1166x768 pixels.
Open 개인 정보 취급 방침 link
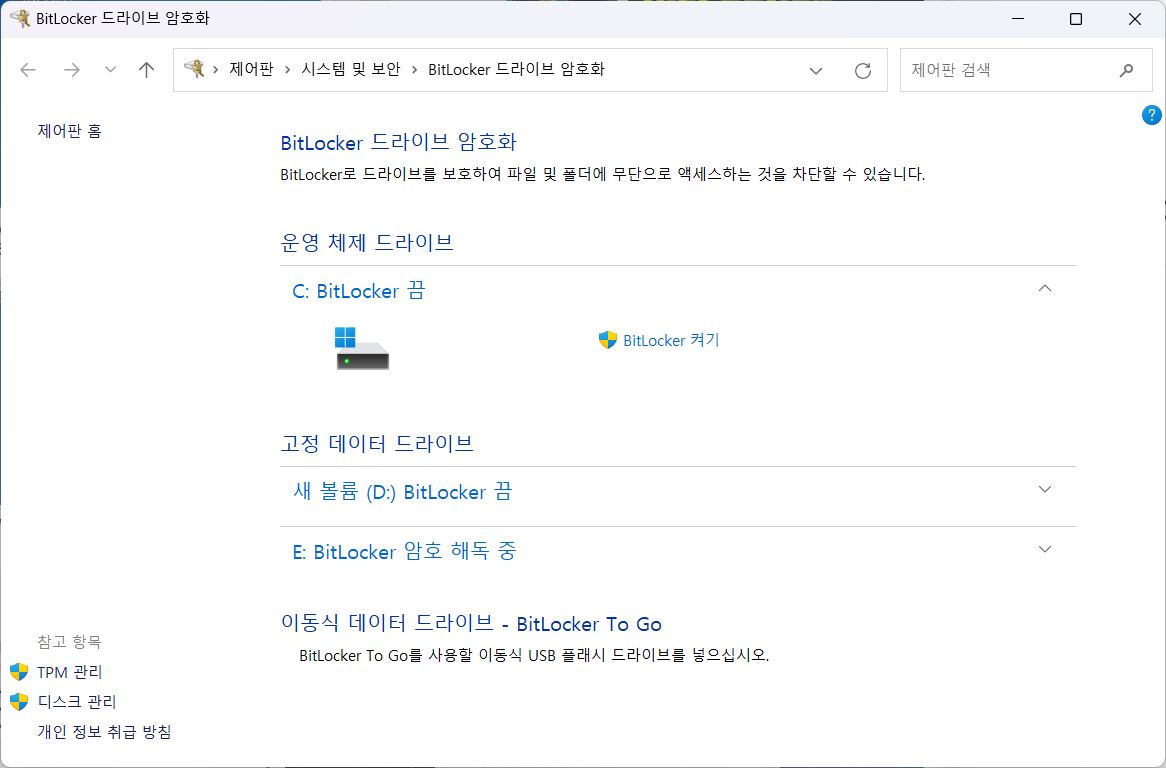pyautogui.click(x=105, y=732)
